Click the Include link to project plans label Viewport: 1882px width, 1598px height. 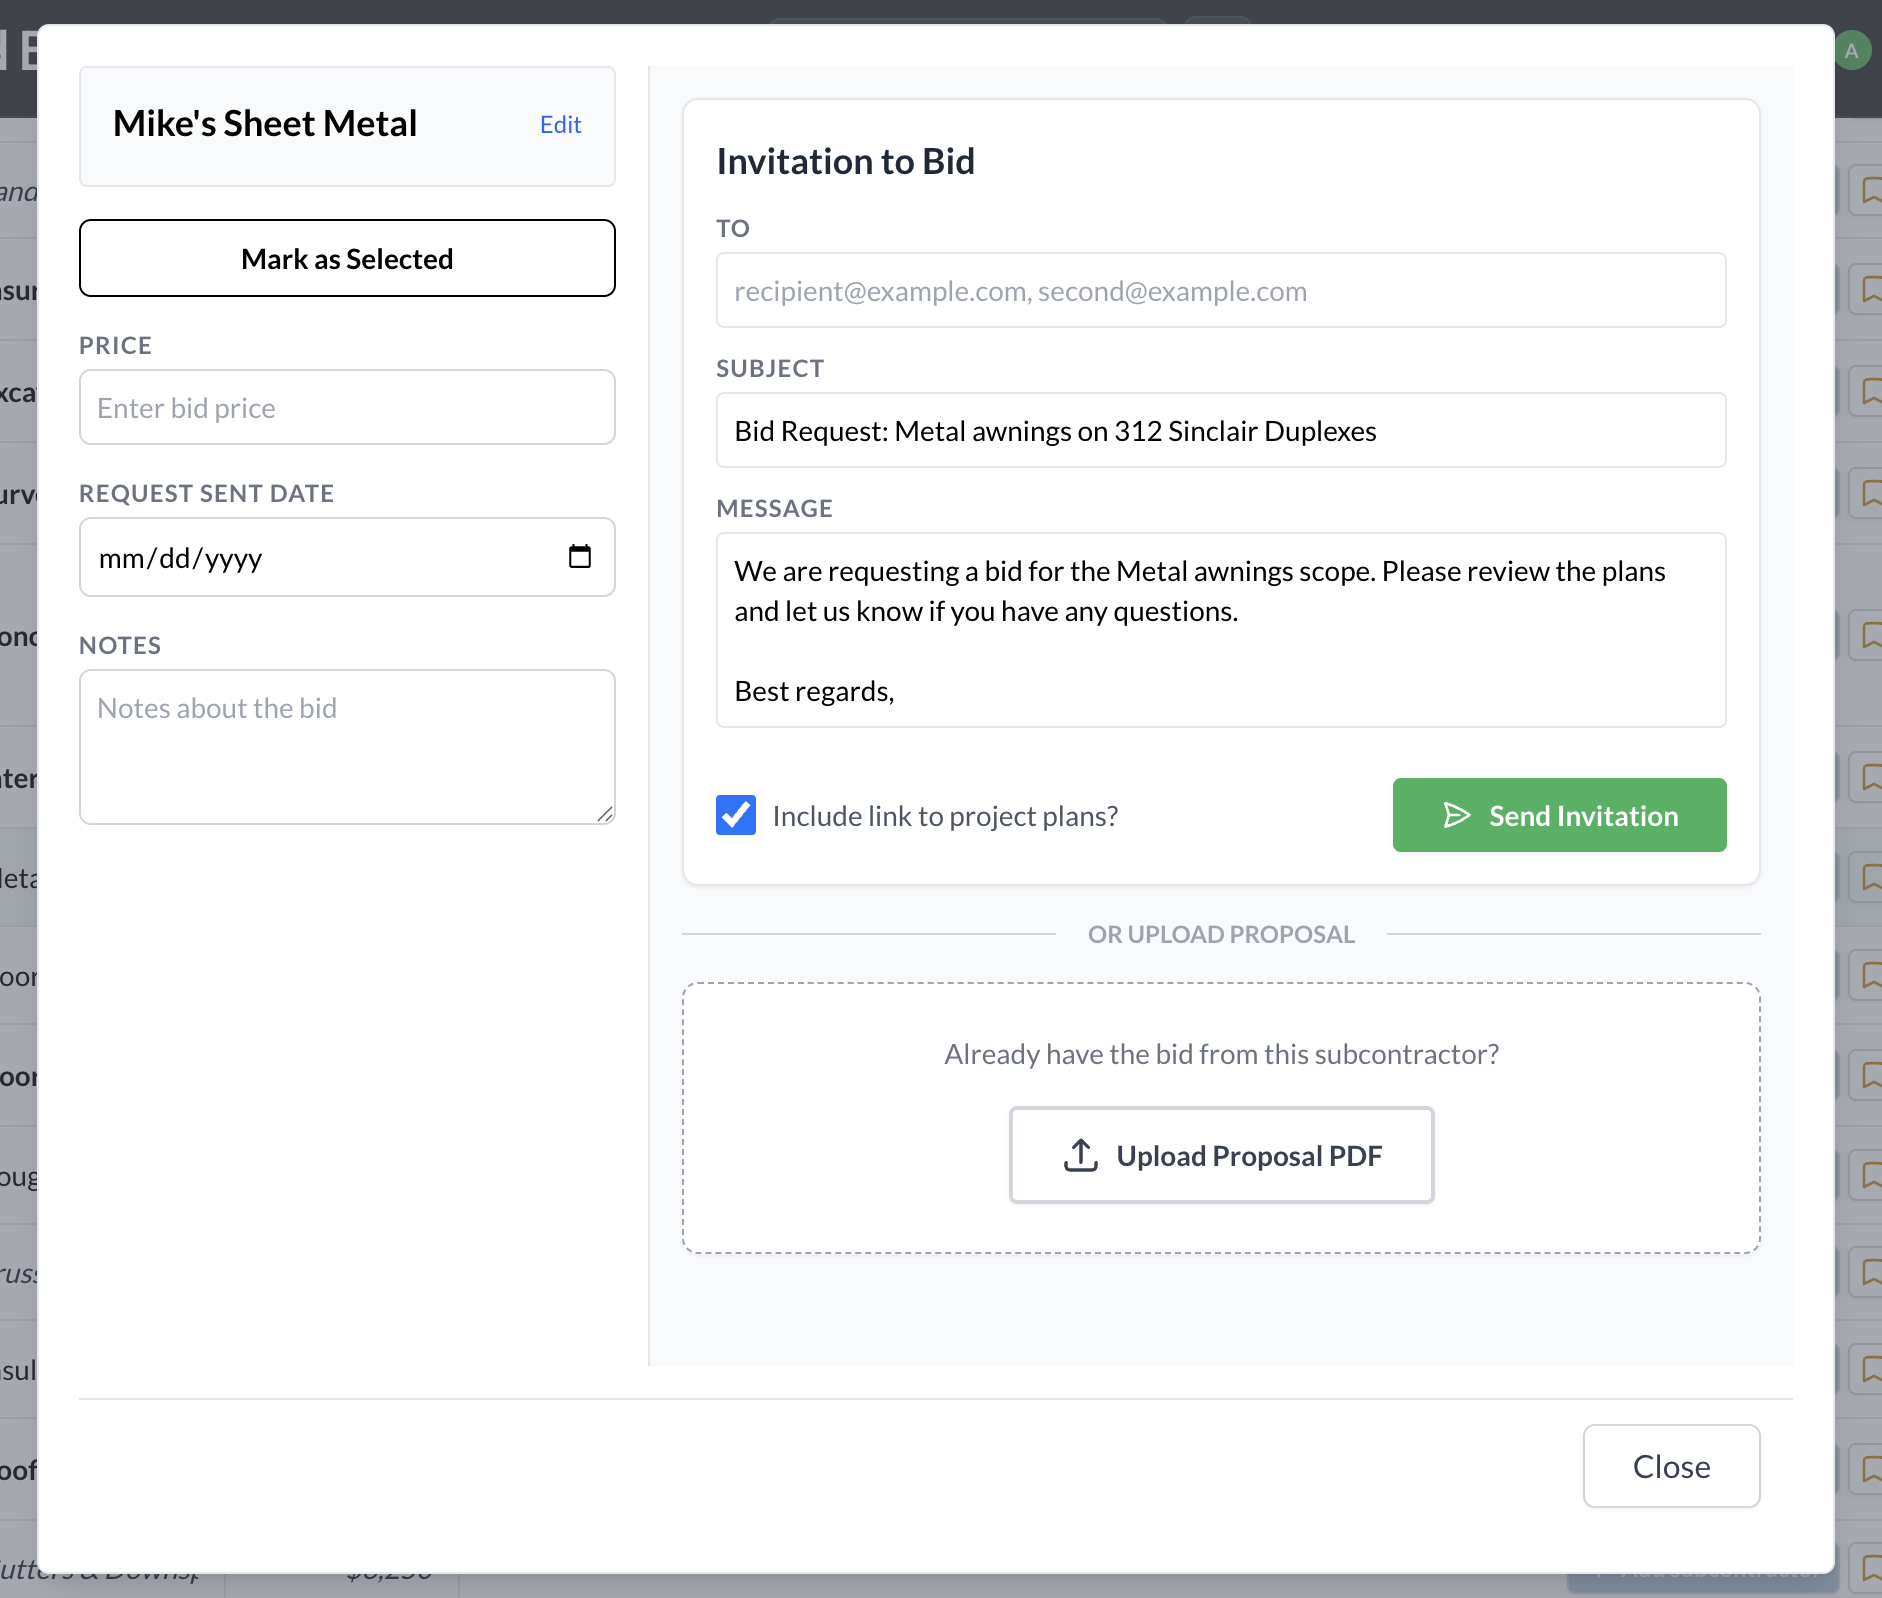click(945, 816)
